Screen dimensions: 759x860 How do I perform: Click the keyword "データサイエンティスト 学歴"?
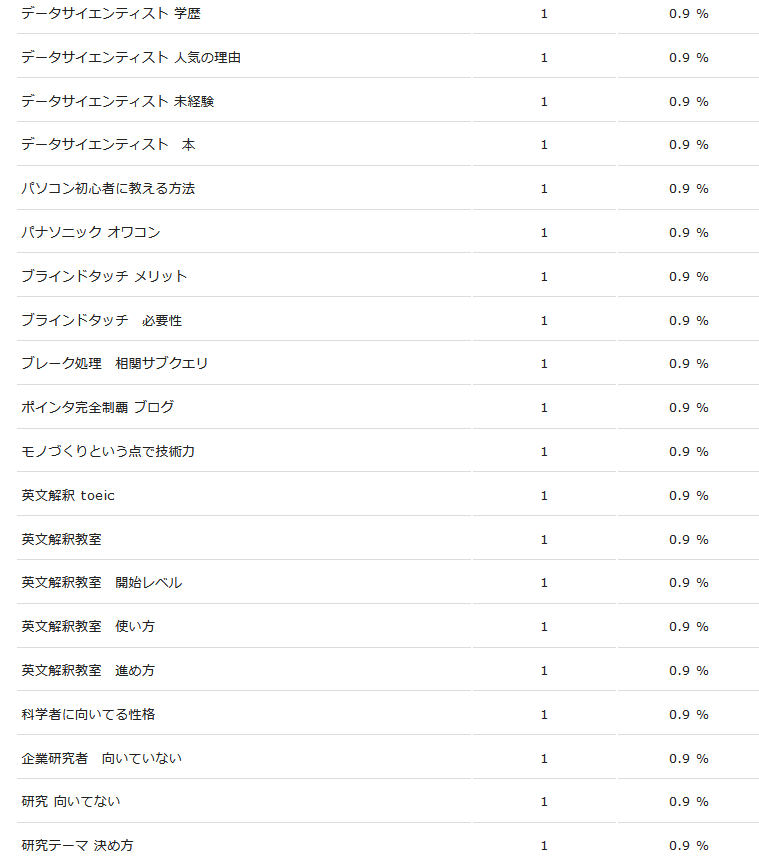tap(111, 14)
